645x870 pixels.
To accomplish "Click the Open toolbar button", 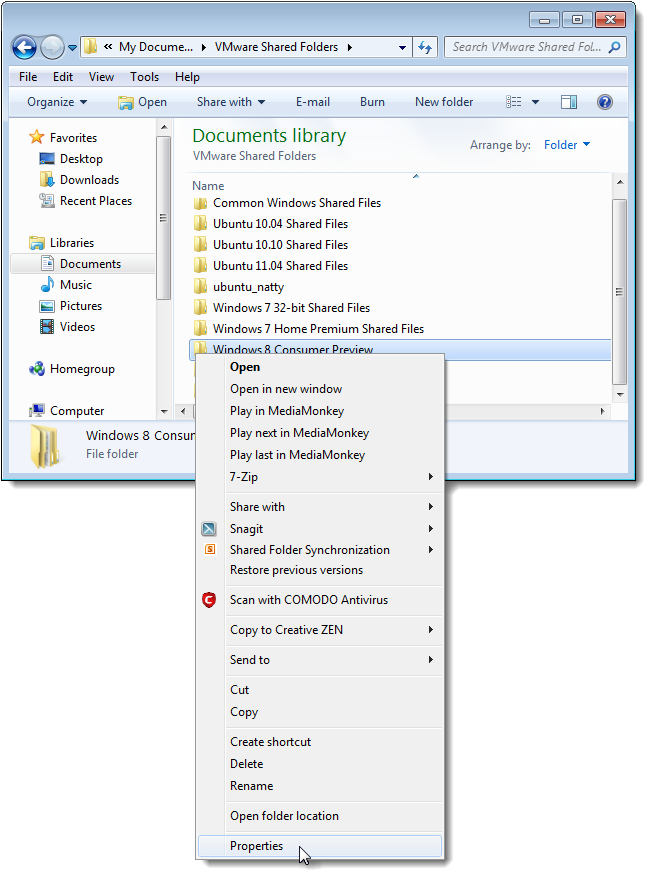I will point(143,102).
